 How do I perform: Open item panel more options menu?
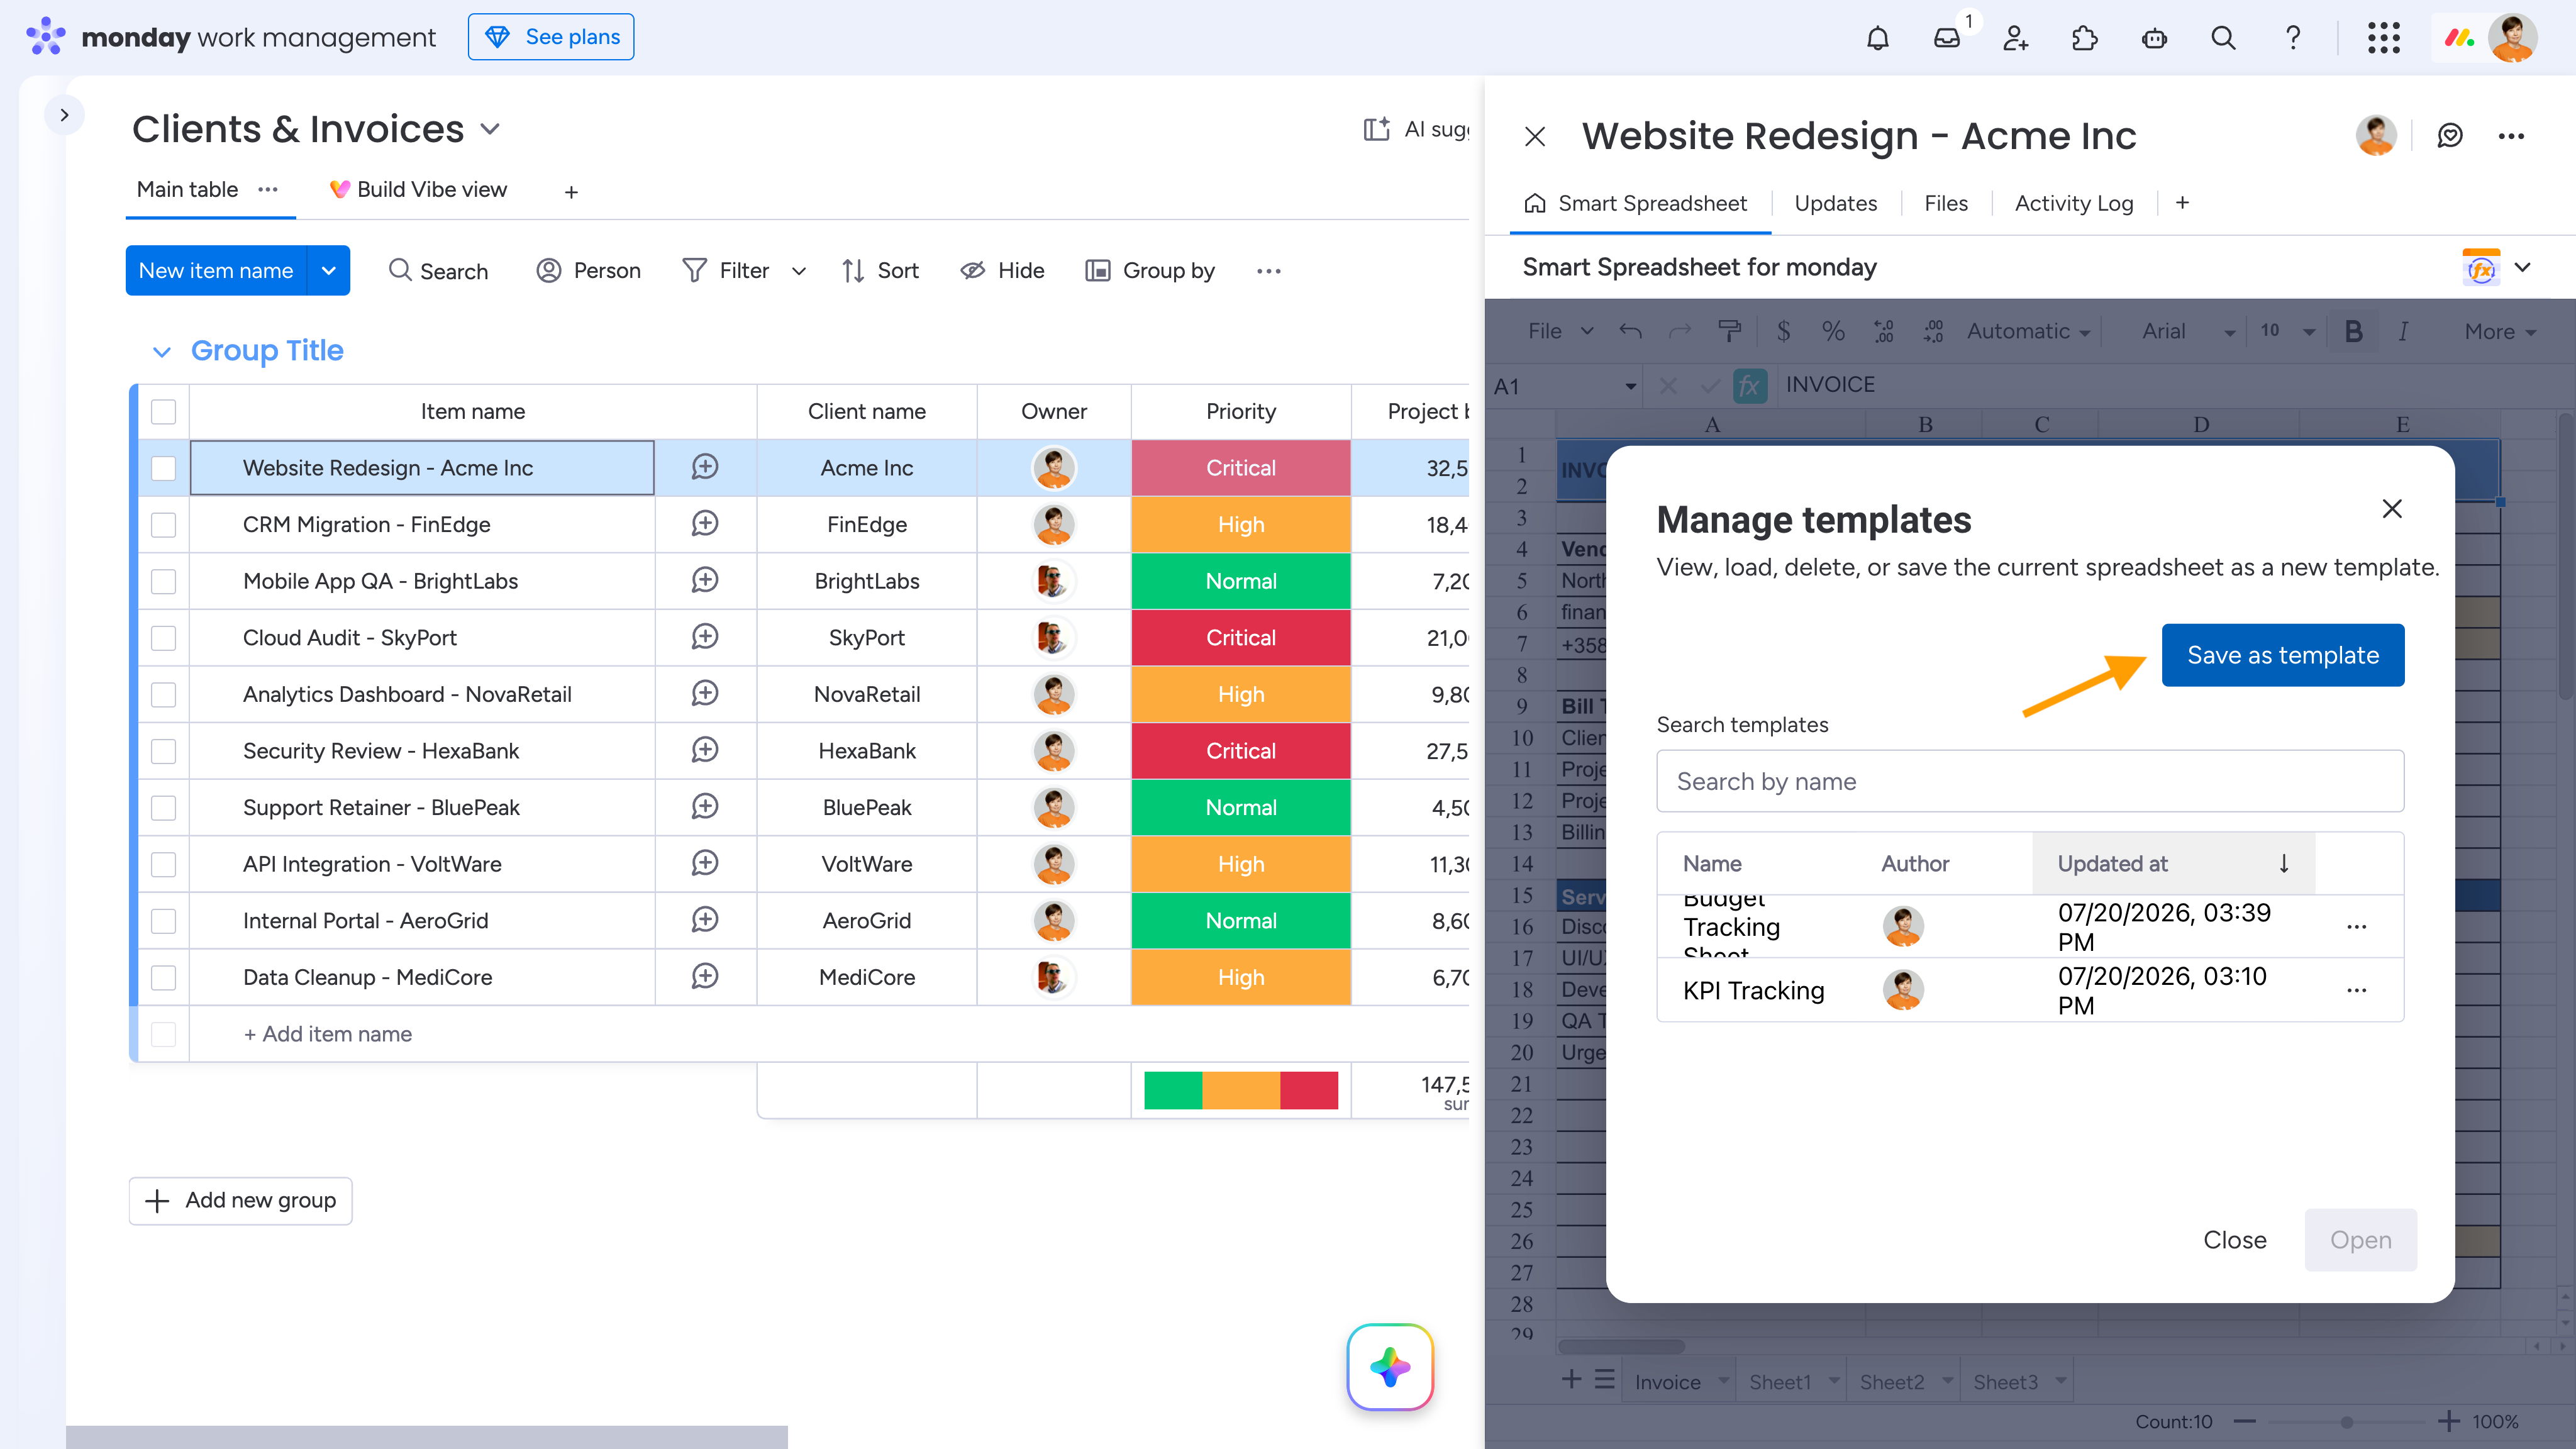[2511, 136]
